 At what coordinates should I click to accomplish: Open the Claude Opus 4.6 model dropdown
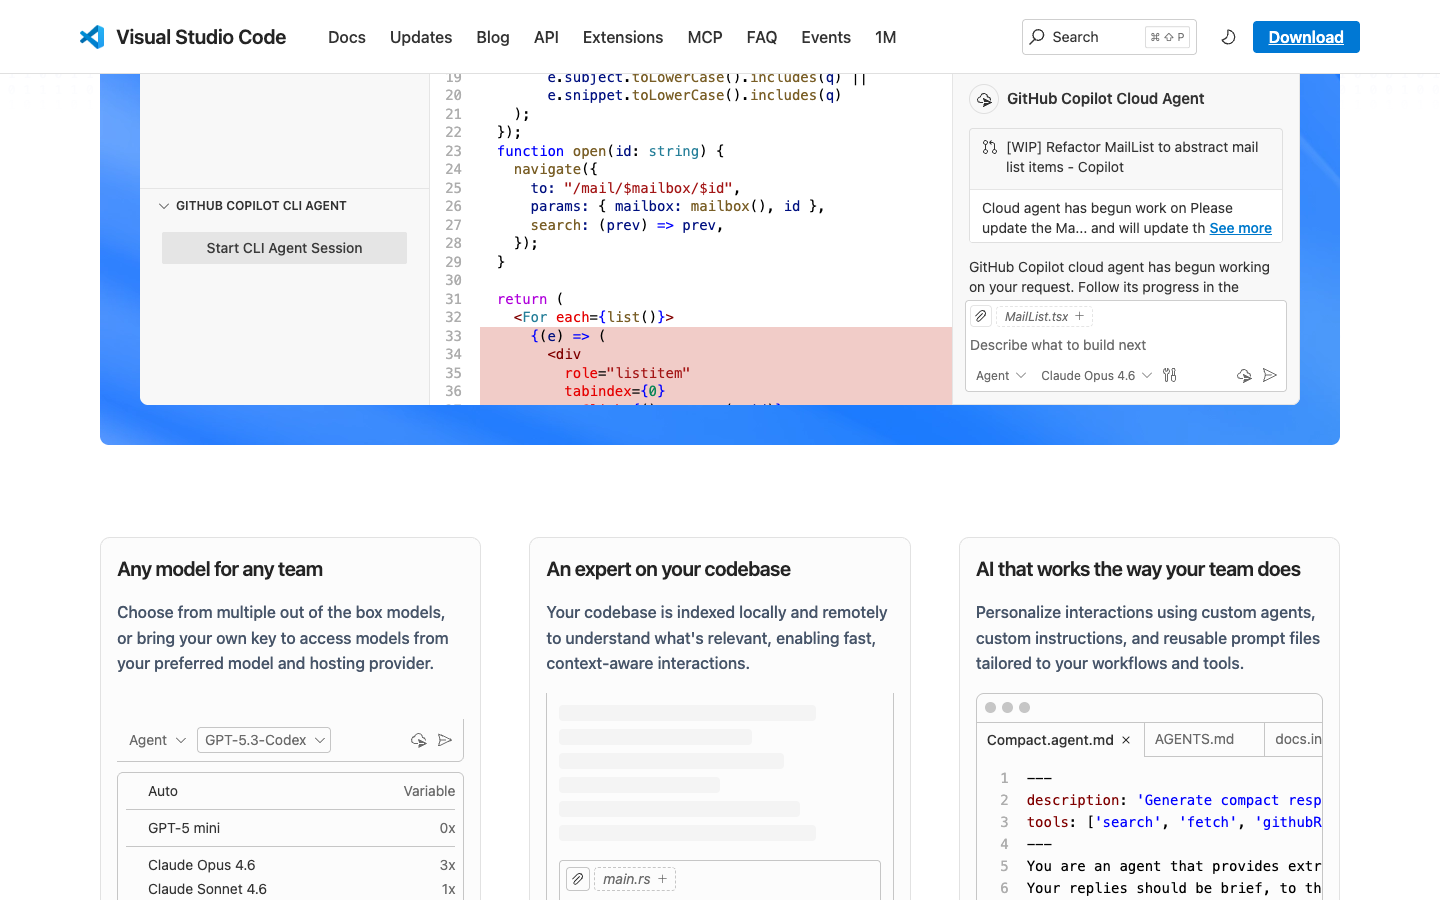point(1096,375)
